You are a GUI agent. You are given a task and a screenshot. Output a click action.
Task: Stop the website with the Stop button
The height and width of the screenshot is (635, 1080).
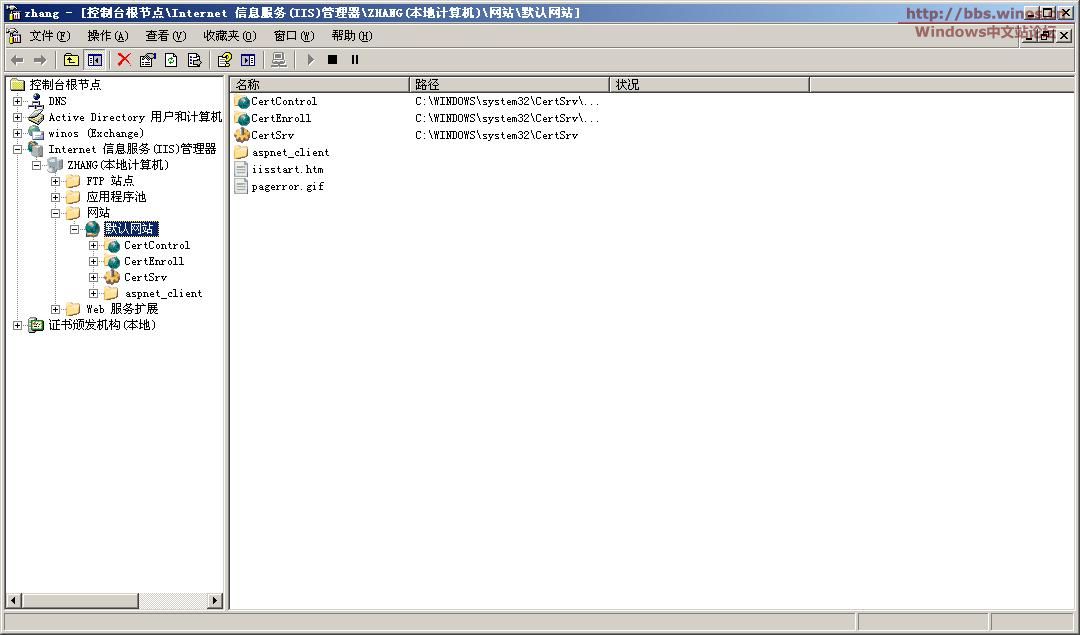coord(333,60)
